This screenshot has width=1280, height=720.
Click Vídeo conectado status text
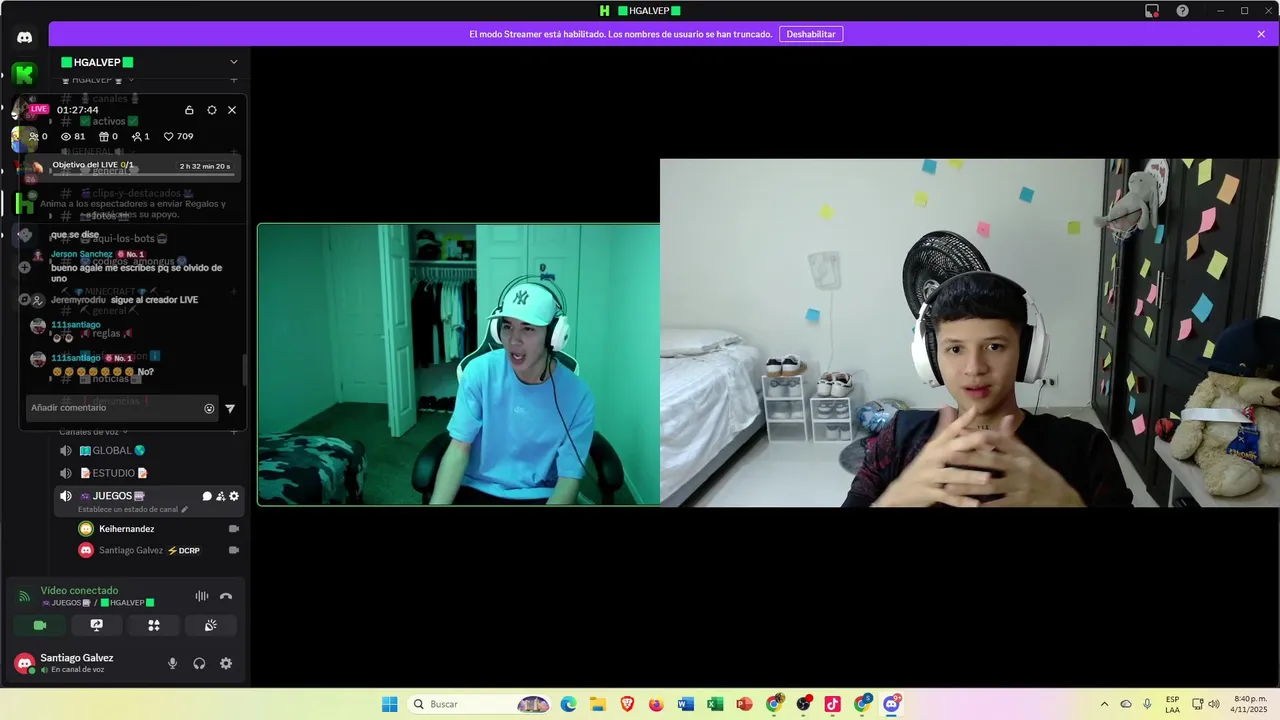[x=79, y=591]
